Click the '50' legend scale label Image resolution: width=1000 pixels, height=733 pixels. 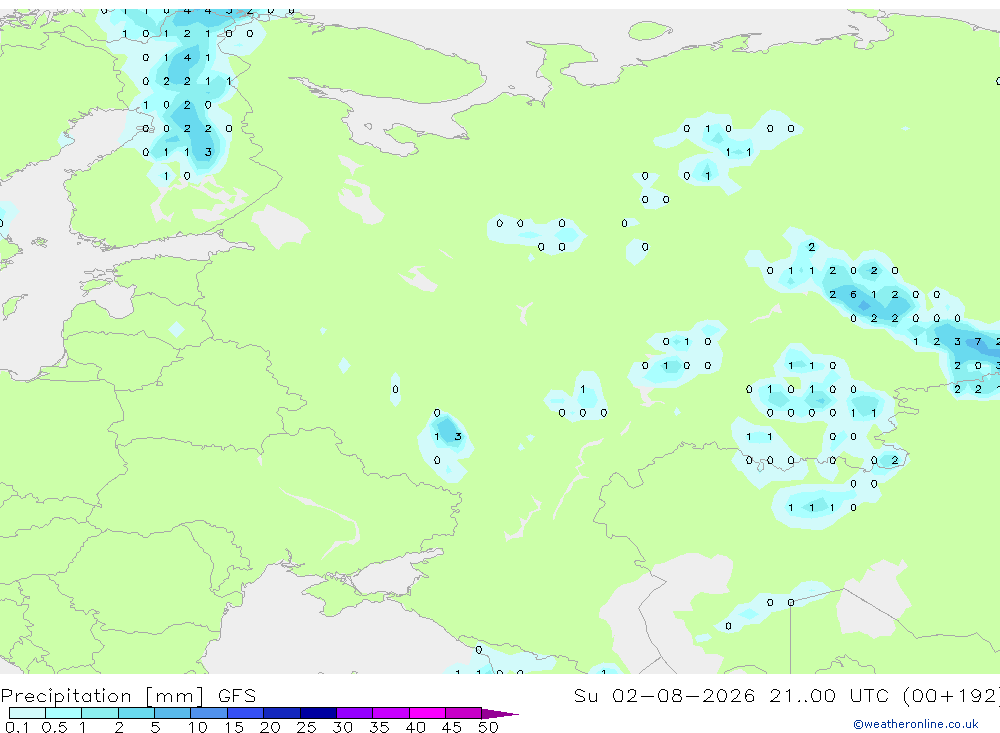coord(488,727)
